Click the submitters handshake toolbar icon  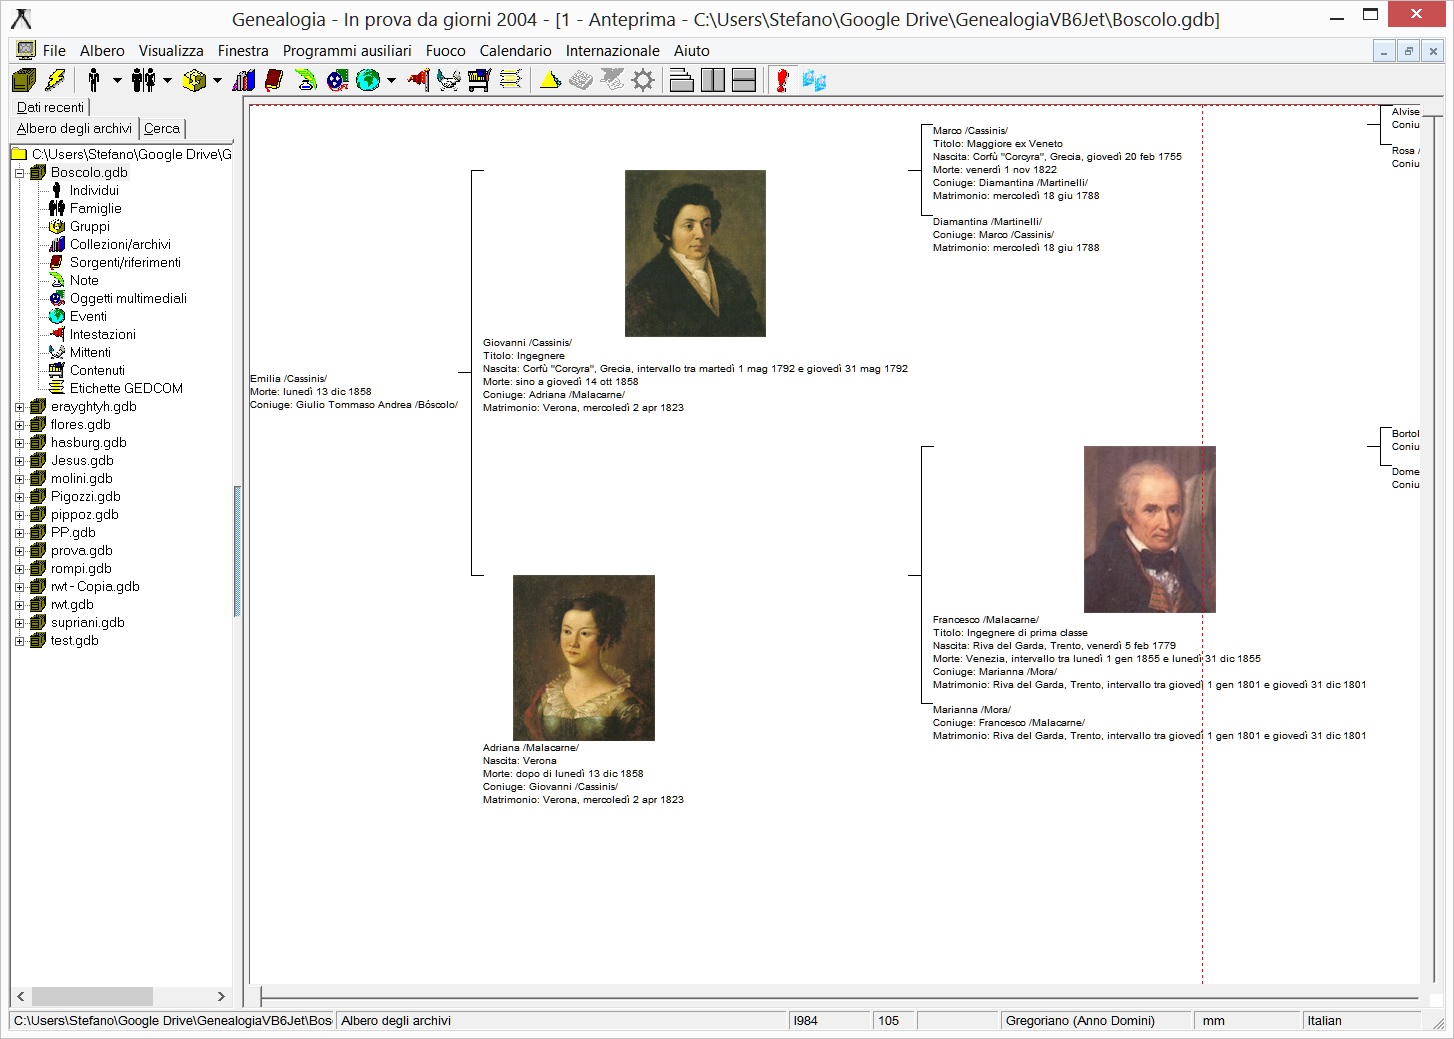pyautogui.click(x=449, y=80)
